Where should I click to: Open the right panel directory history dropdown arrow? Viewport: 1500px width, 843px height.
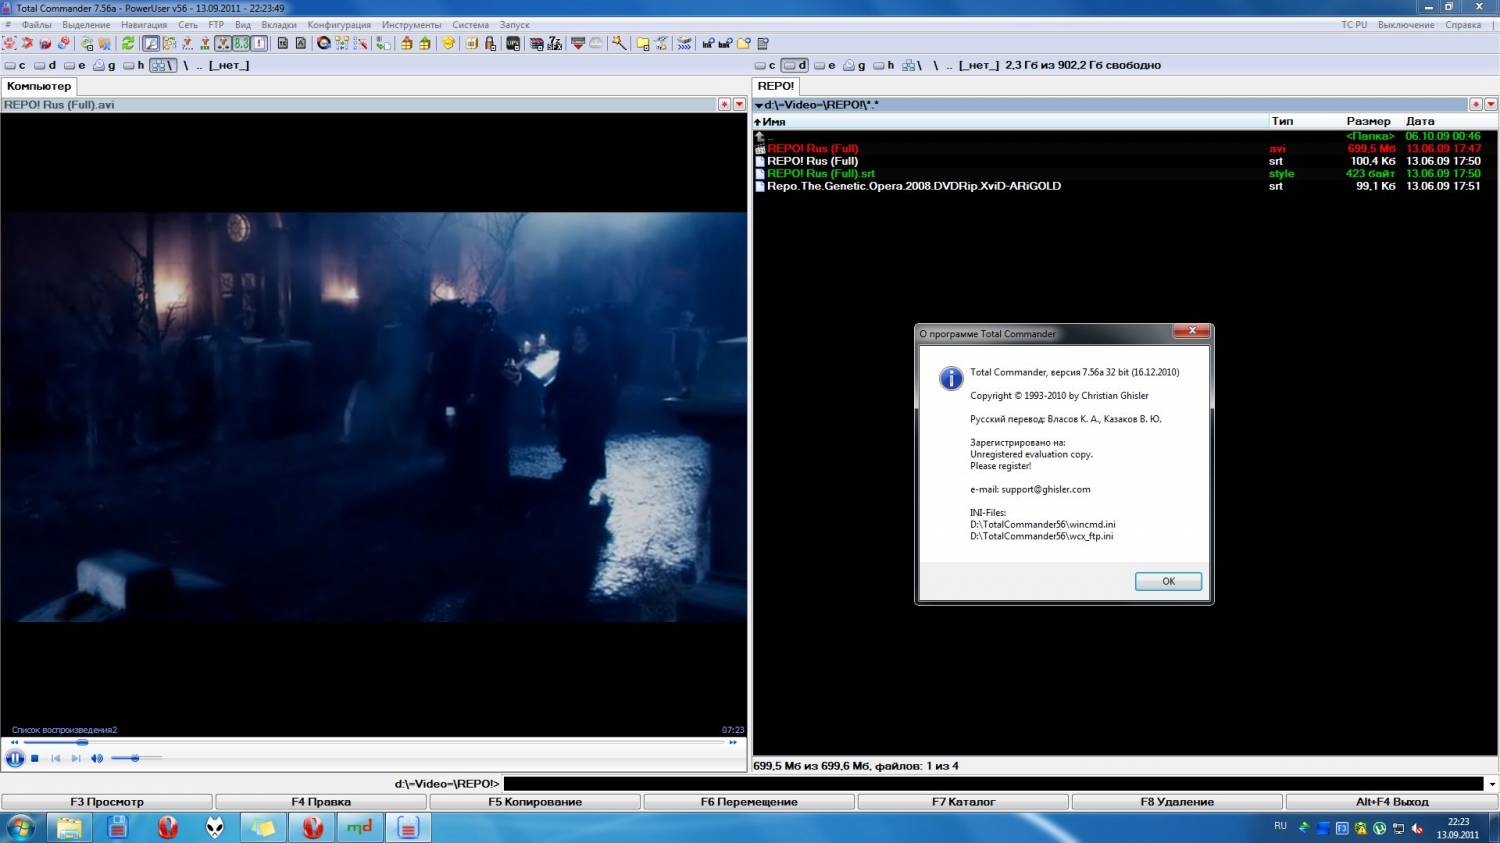click(1491, 104)
